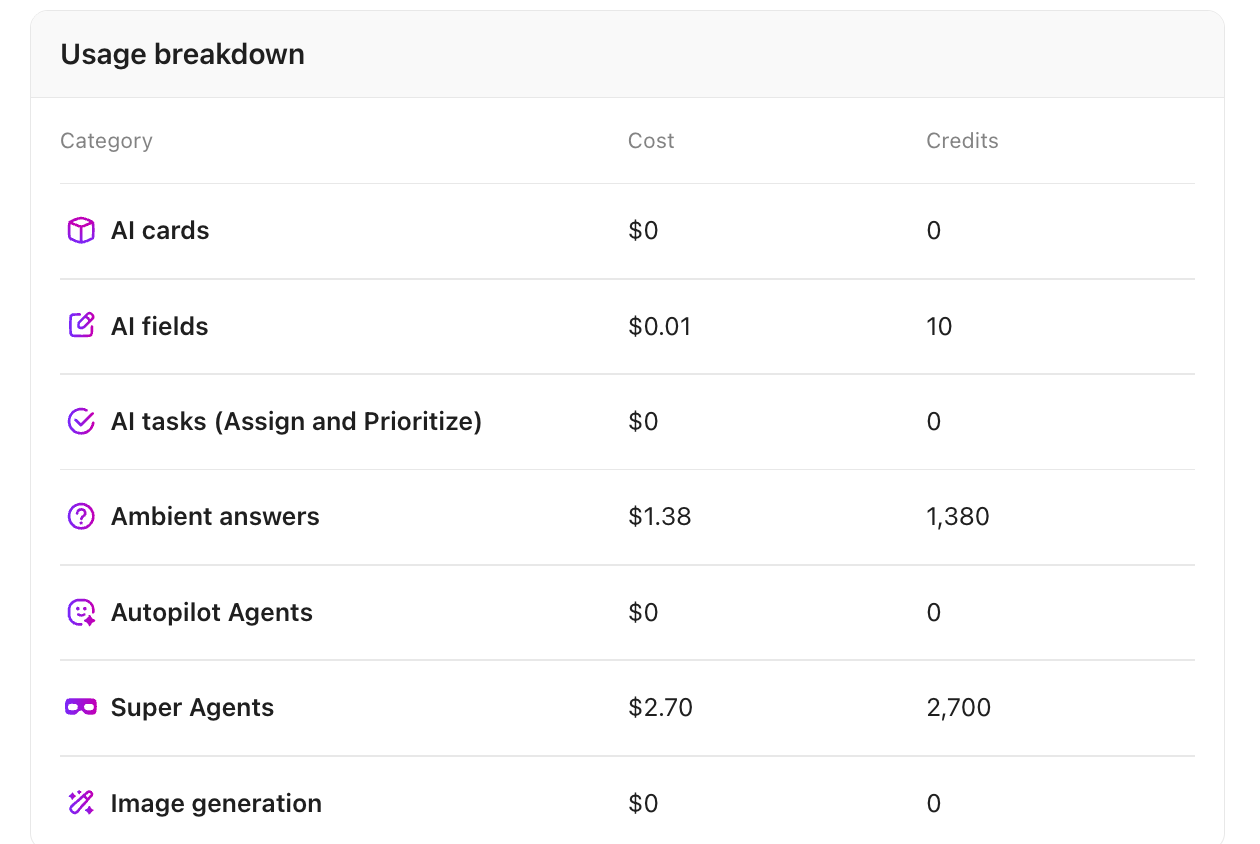Open the Ambient answers question mark icon
The width and height of the screenshot is (1260, 844).
(x=80, y=516)
